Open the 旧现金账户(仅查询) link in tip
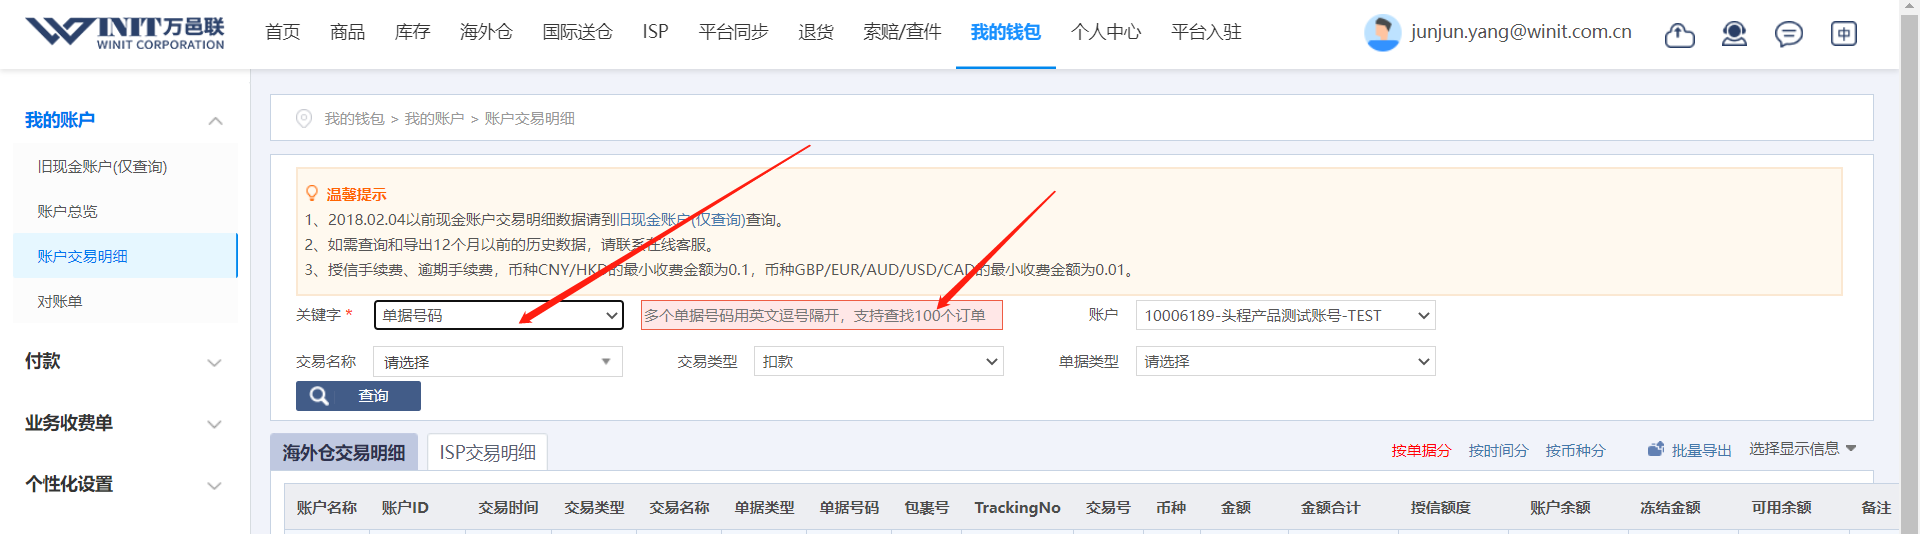Image resolution: width=1920 pixels, height=534 pixels. [x=681, y=219]
